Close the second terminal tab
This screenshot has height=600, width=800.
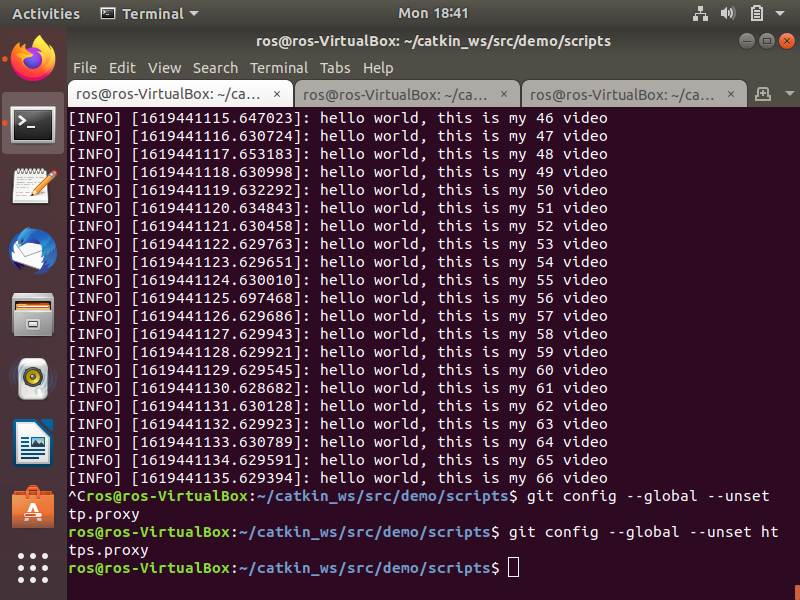coord(504,94)
